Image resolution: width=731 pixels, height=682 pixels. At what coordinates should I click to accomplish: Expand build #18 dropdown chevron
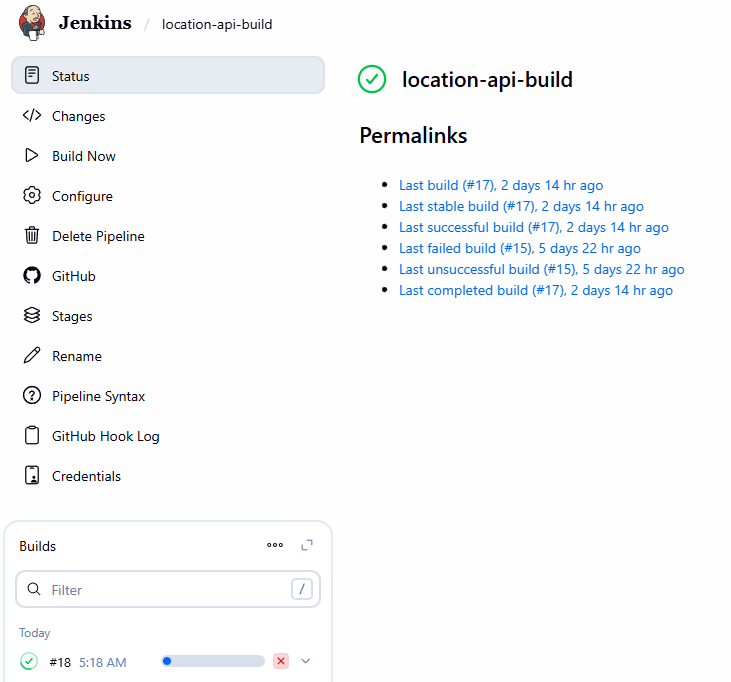pos(306,661)
